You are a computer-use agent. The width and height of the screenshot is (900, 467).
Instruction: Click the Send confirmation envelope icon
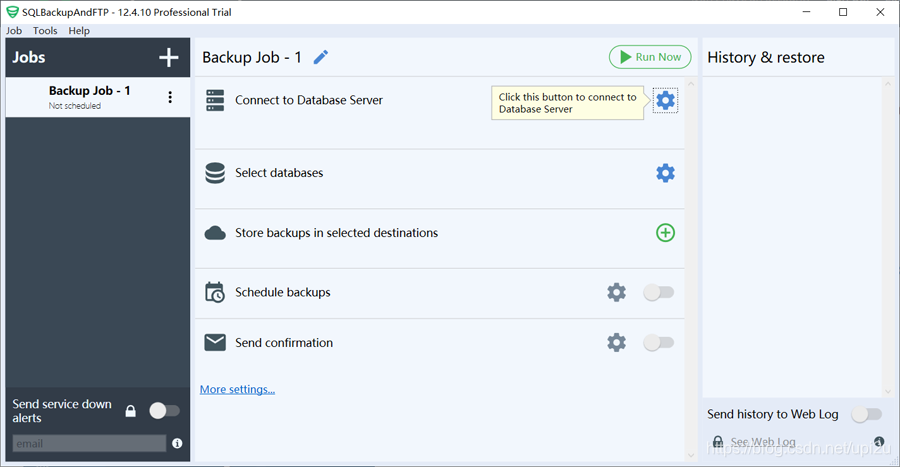coord(215,343)
